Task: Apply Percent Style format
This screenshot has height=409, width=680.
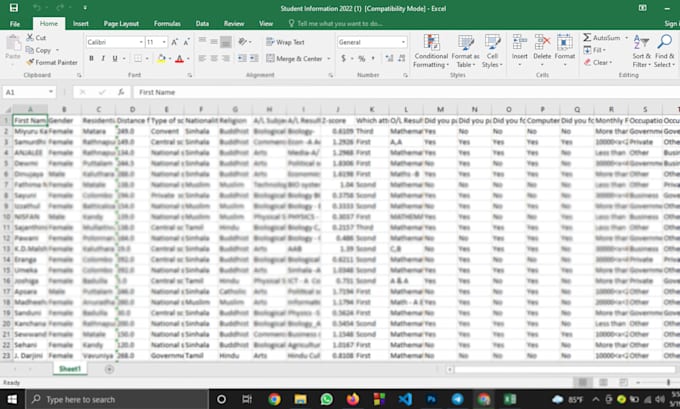Action: coord(362,59)
